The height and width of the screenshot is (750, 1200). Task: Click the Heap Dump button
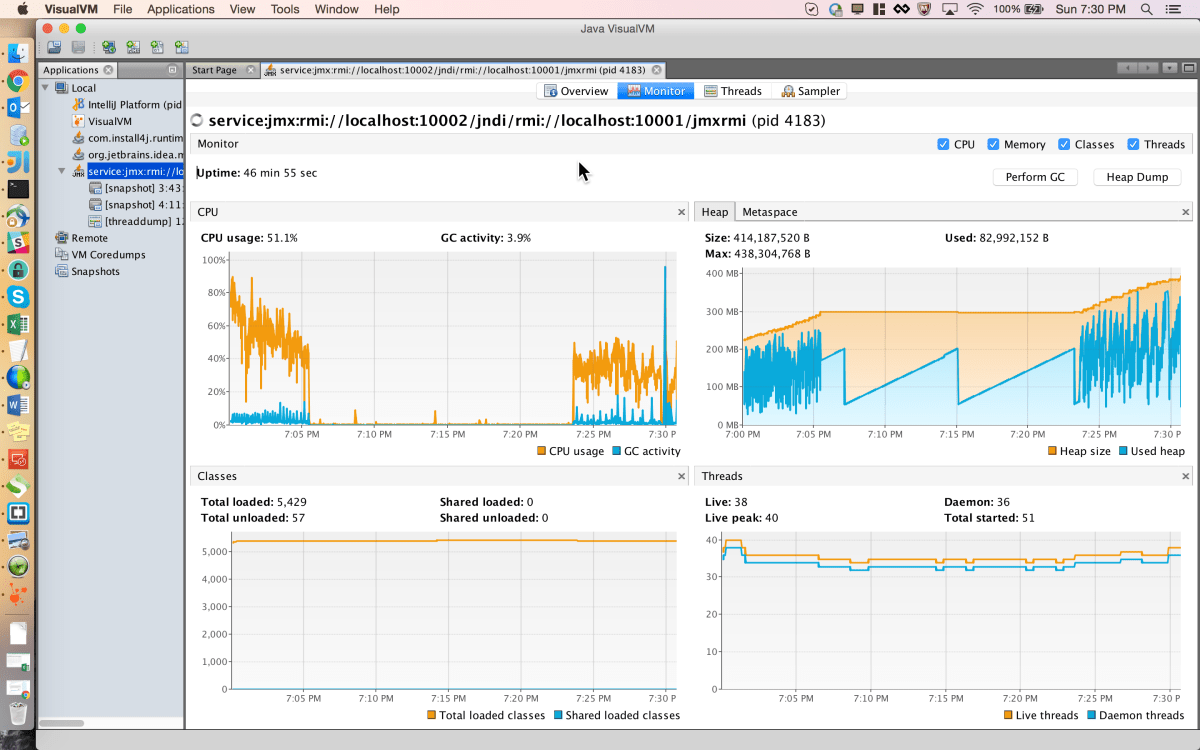click(1137, 177)
